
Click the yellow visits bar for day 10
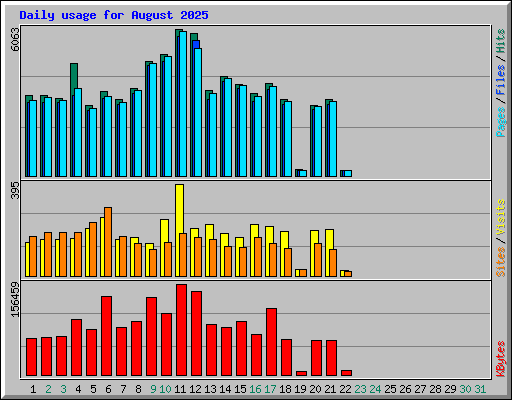pyautogui.click(x=164, y=231)
